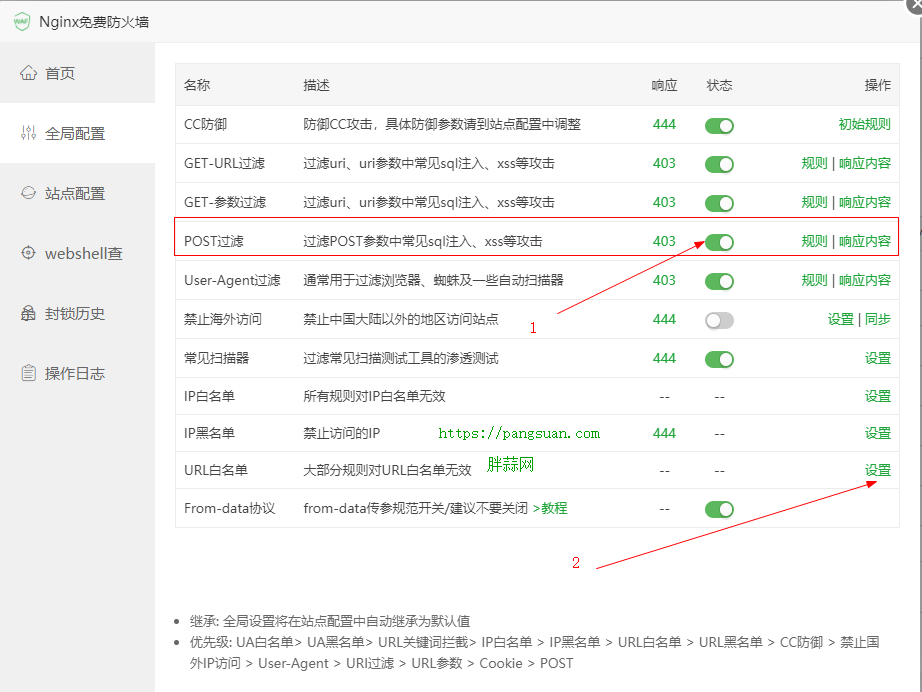Open 设置 for URL白名单

(x=877, y=470)
